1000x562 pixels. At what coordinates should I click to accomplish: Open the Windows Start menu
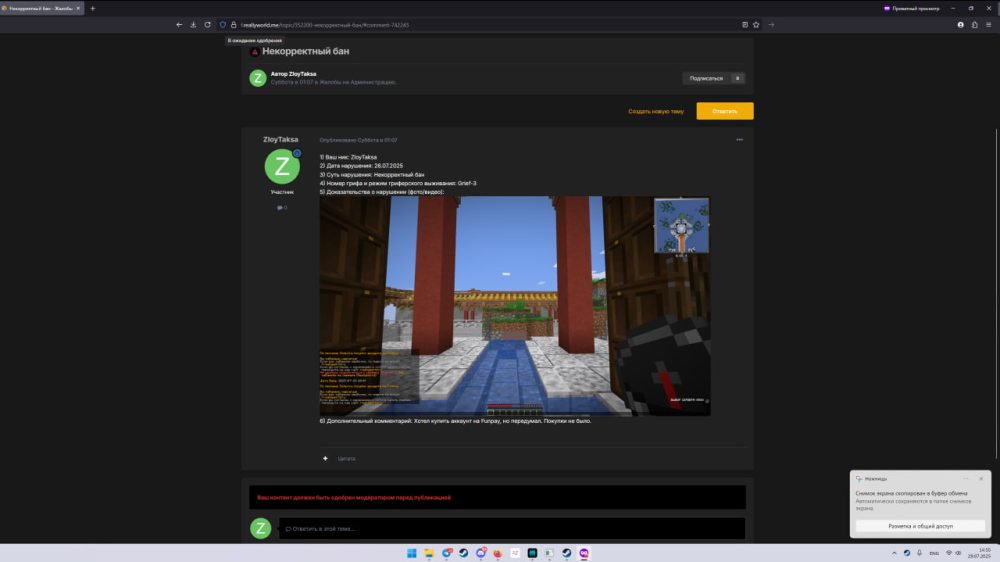click(412, 553)
